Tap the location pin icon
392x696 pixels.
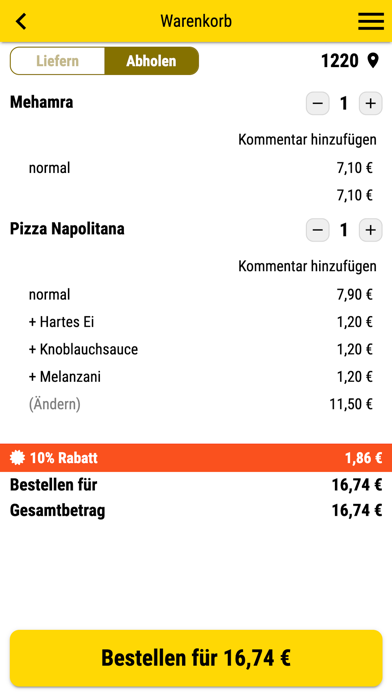click(x=373, y=61)
